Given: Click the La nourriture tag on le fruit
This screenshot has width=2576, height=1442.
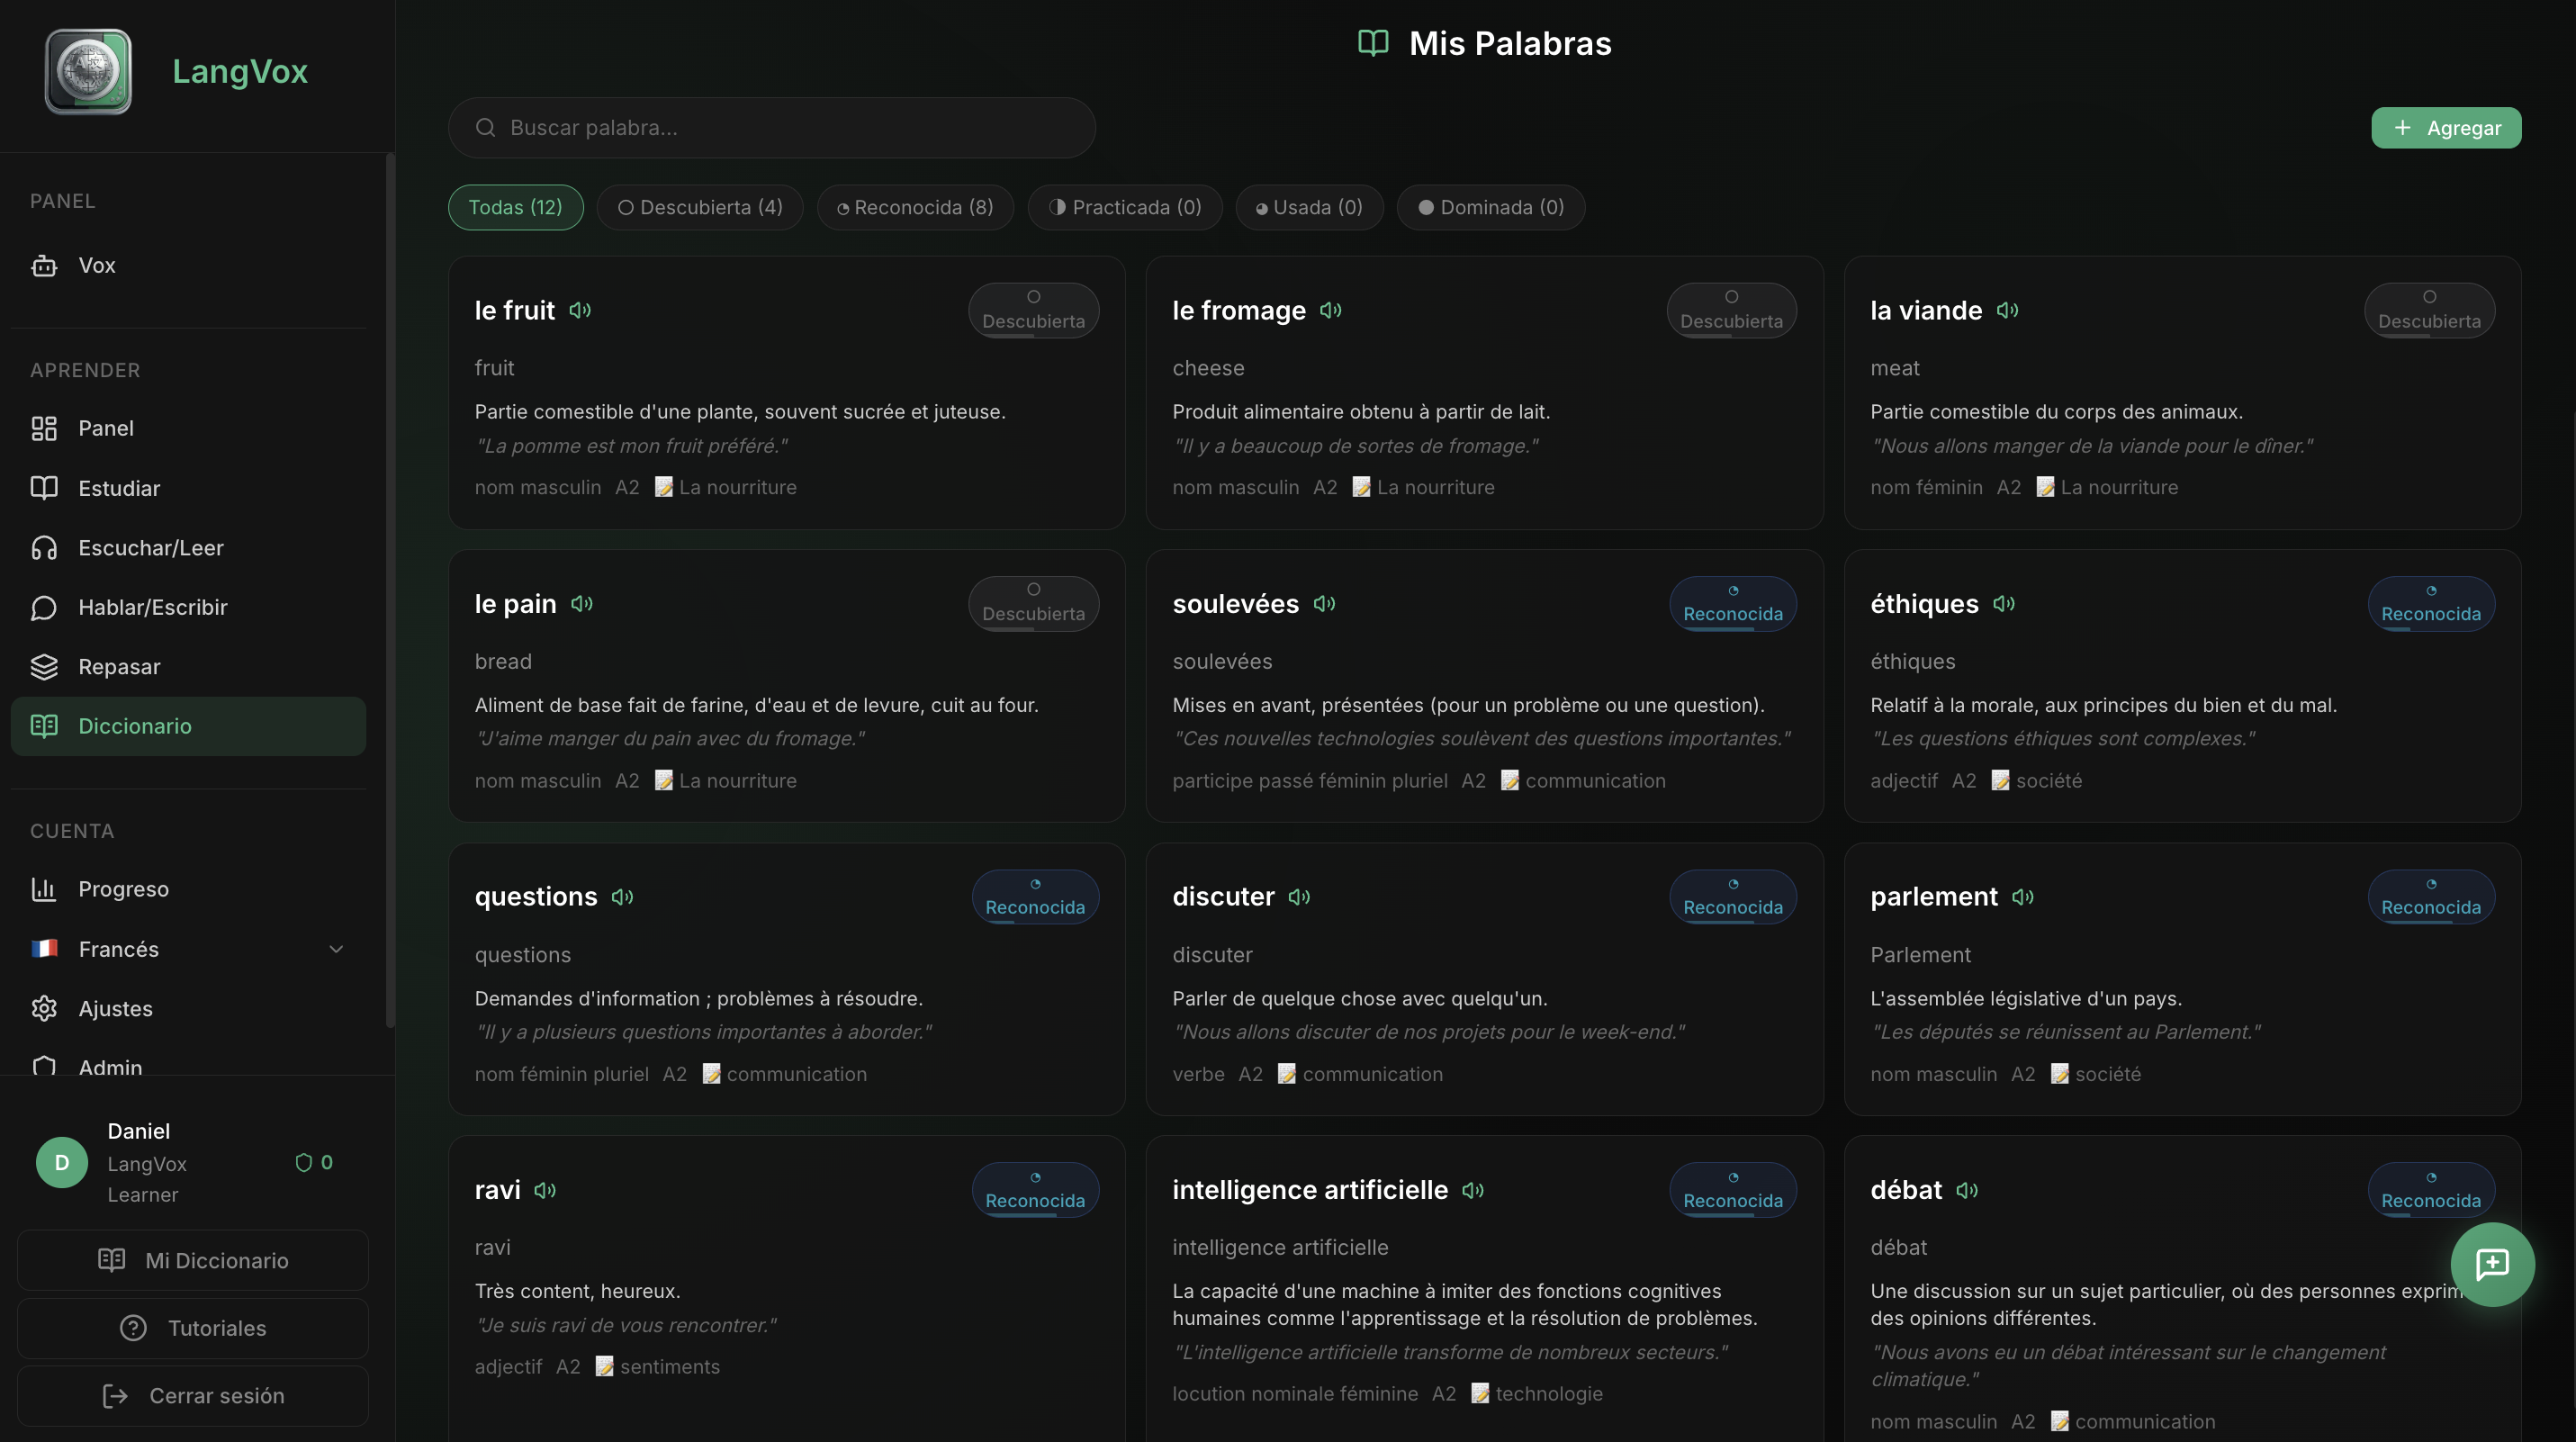Looking at the screenshot, I should pos(726,487).
